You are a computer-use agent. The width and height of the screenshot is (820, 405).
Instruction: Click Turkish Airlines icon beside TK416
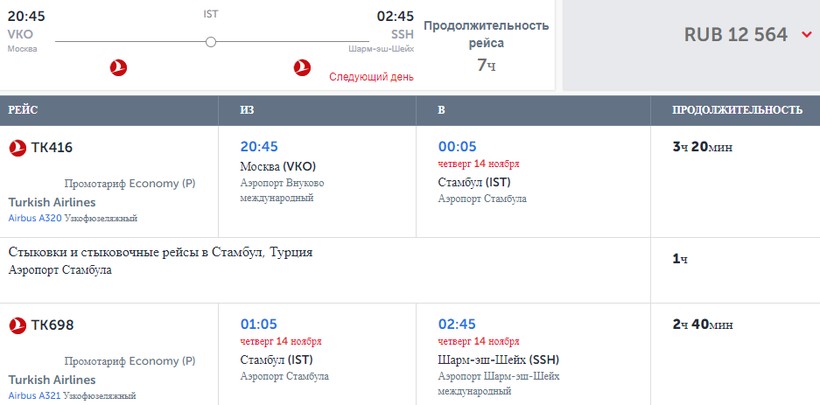pyautogui.click(x=17, y=148)
